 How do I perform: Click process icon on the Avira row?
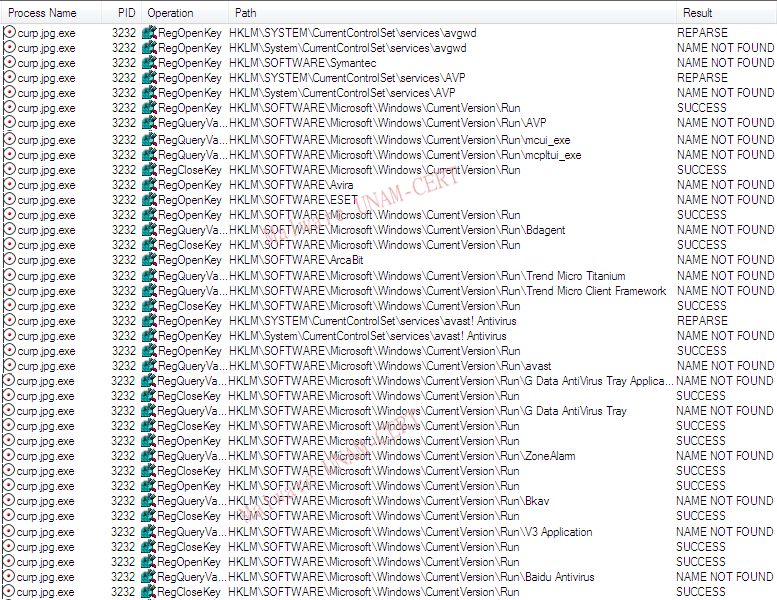tap(9, 185)
